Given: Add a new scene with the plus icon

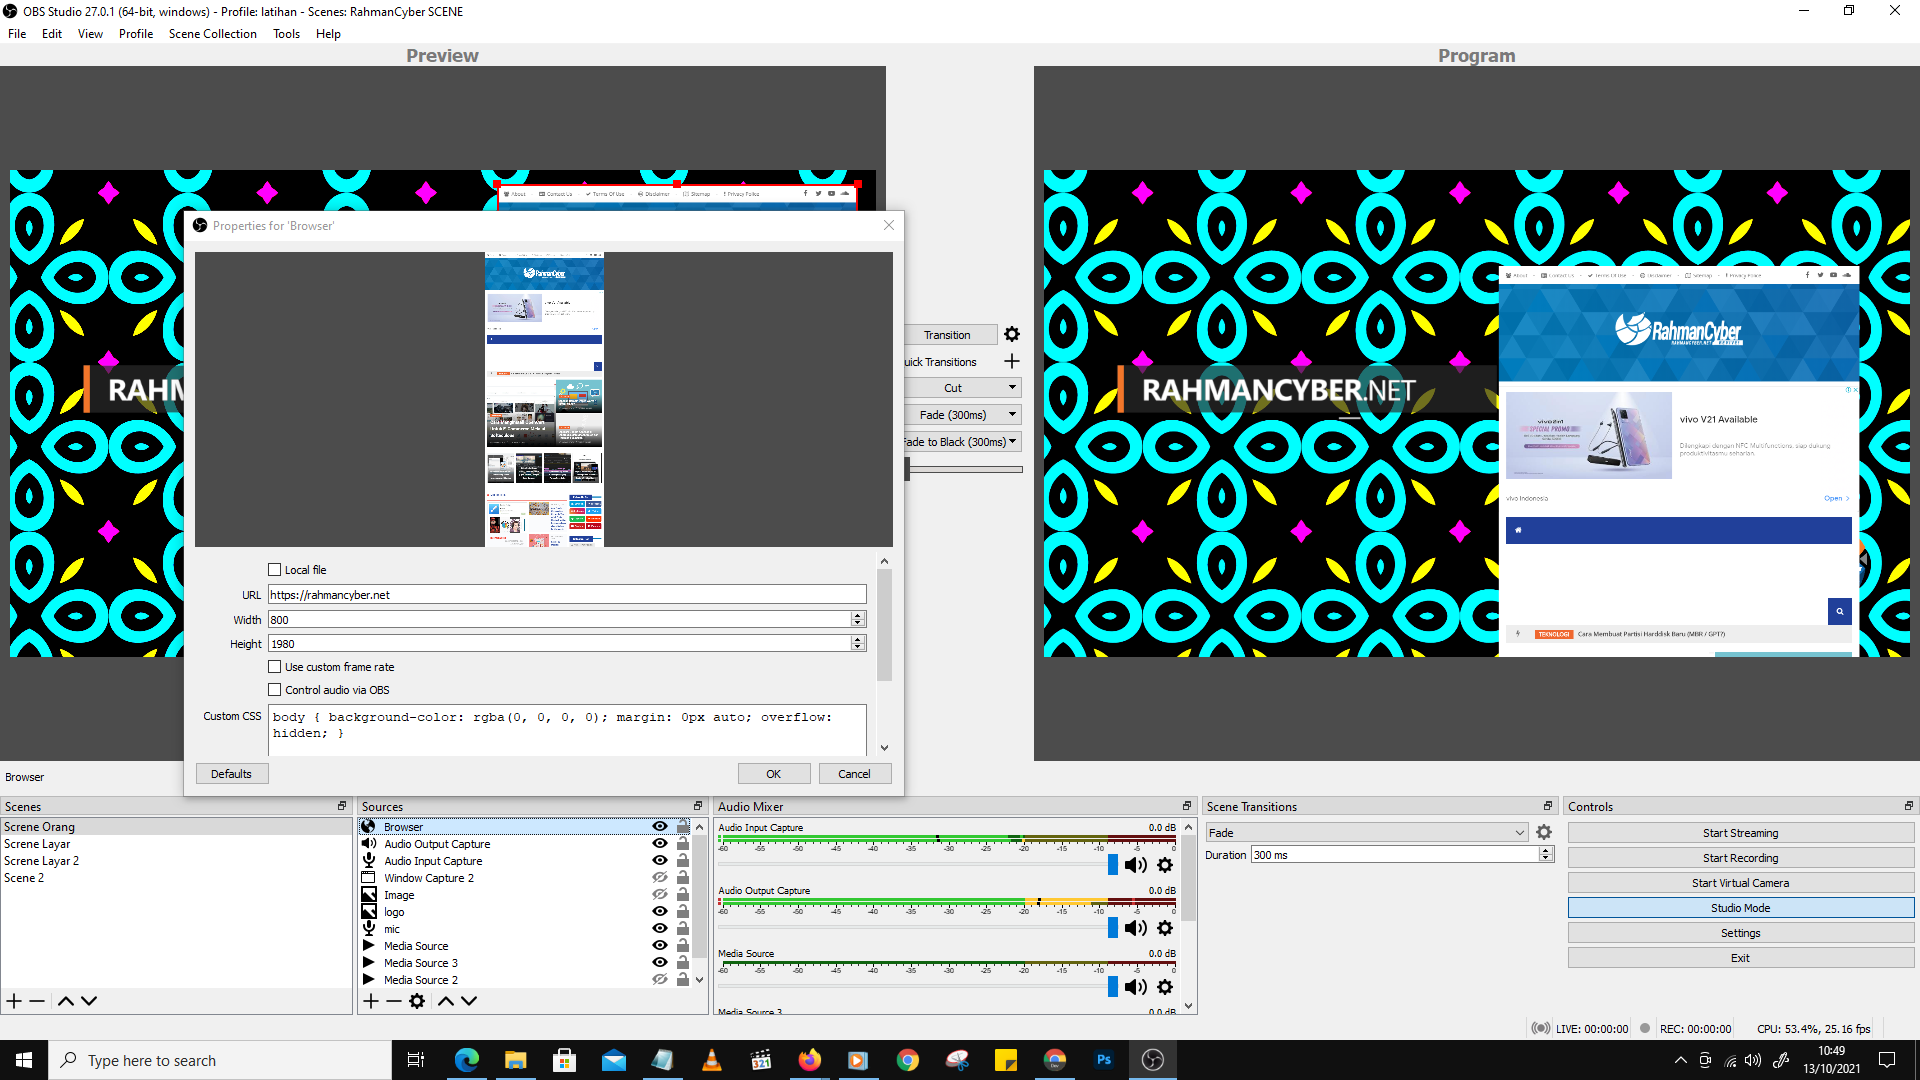Looking at the screenshot, I should (13, 1000).
